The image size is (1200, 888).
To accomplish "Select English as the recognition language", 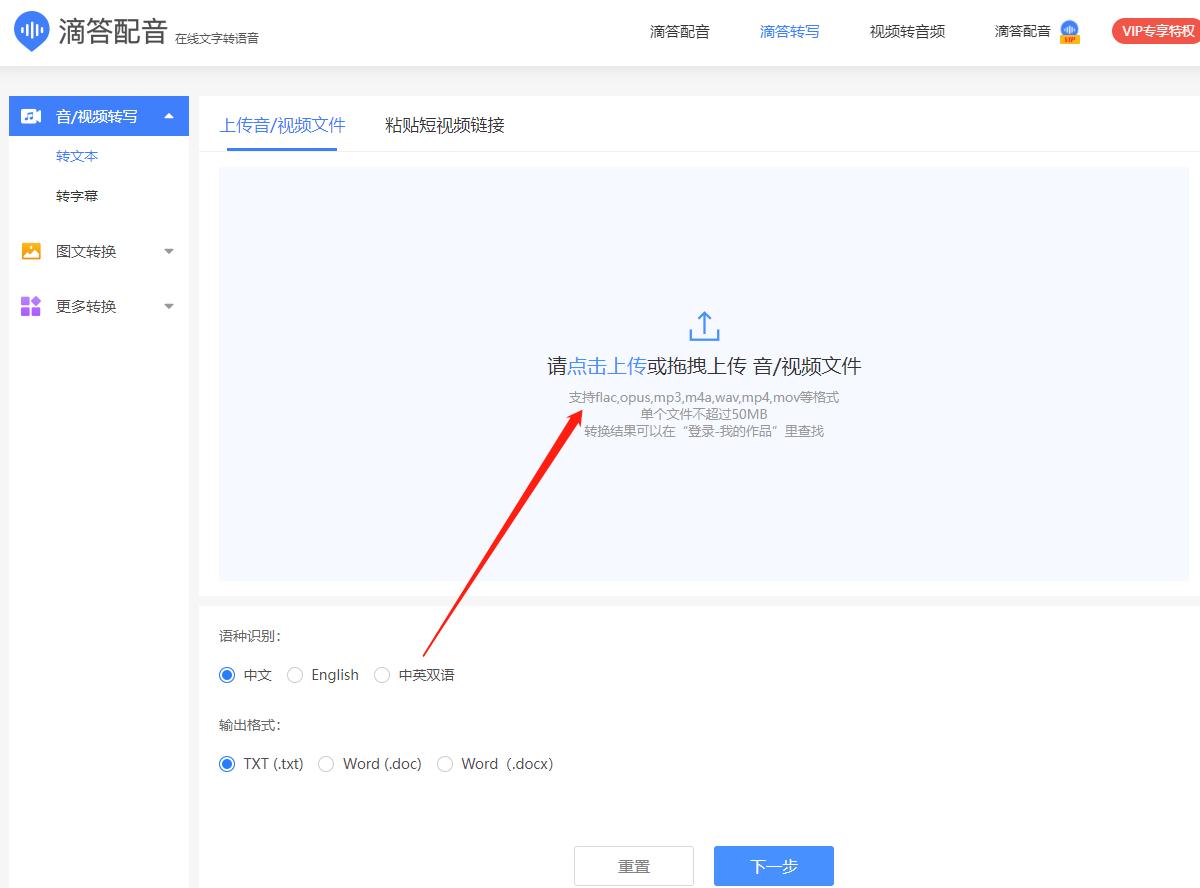I will pyautogui.click(x=295, y=675).
